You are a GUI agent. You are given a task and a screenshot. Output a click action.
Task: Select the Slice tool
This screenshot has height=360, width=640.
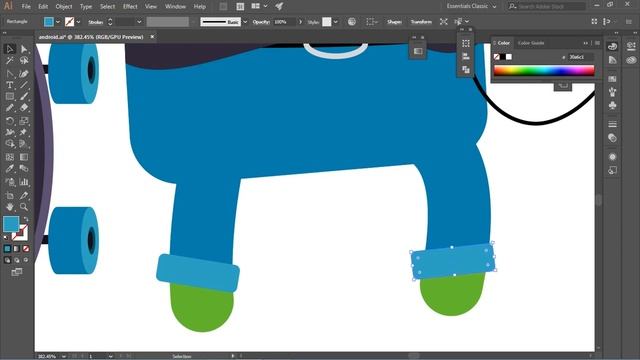pos(24,196)
